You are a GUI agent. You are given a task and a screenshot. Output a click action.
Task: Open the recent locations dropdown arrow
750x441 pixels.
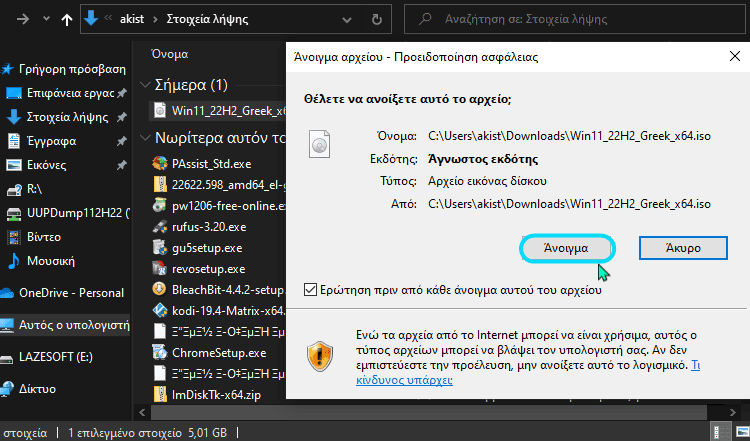[x=46, y=19]
